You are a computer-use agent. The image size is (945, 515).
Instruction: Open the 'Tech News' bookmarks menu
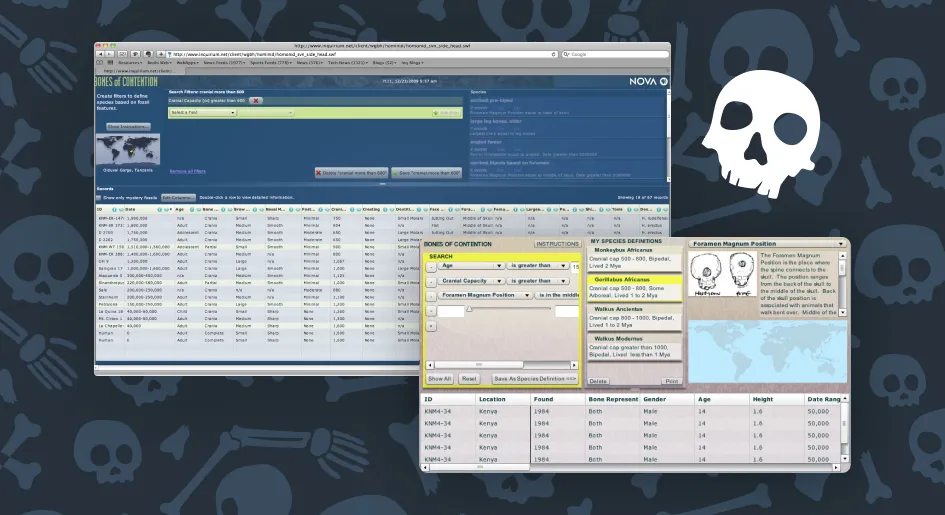click(348, 63)
